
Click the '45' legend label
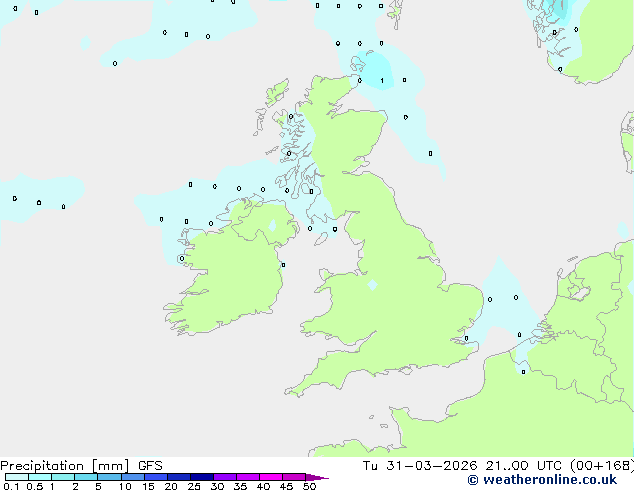(286, 486)
